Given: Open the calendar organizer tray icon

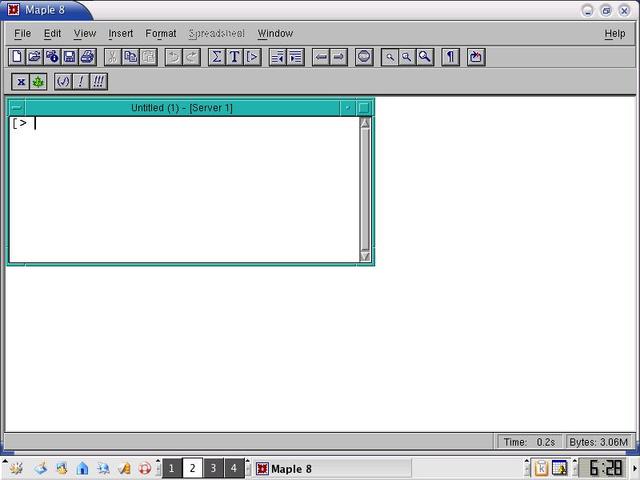Looking at the screenshot, I should [x=560, y=468].
